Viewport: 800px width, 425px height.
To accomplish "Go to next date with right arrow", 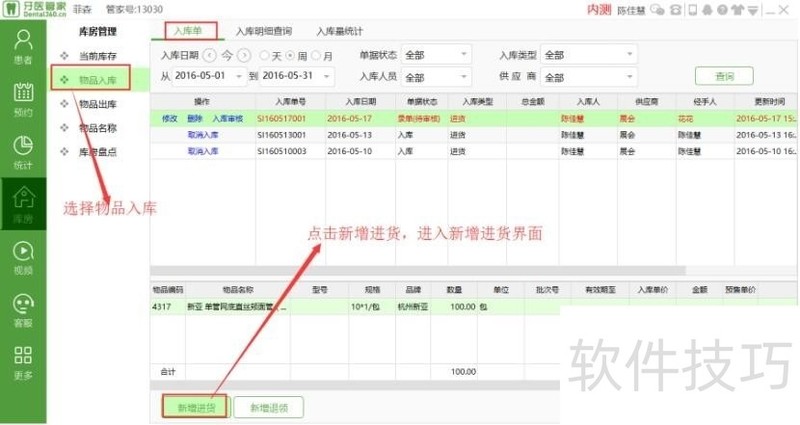I will (244, 55).
